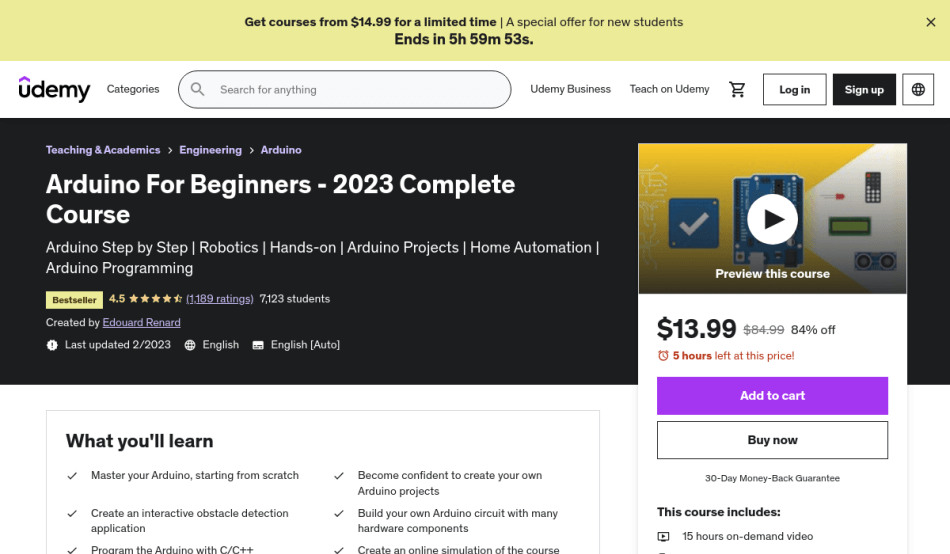
Task: Go to Teaching & Academics breadcrumb
Action: [x=103, y=150]
